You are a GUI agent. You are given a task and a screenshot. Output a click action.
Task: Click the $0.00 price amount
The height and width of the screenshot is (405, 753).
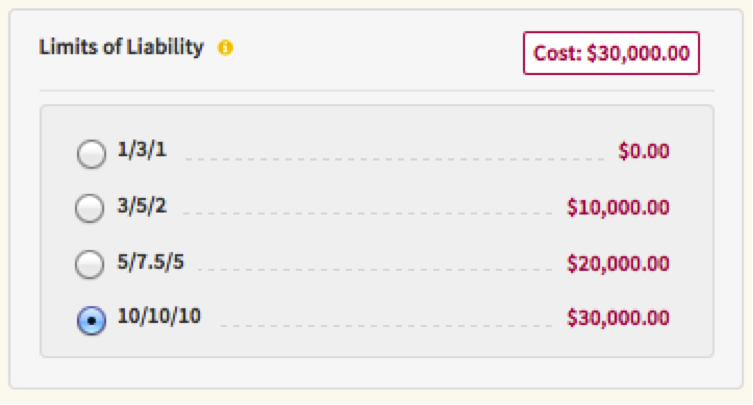pos(644,152)
